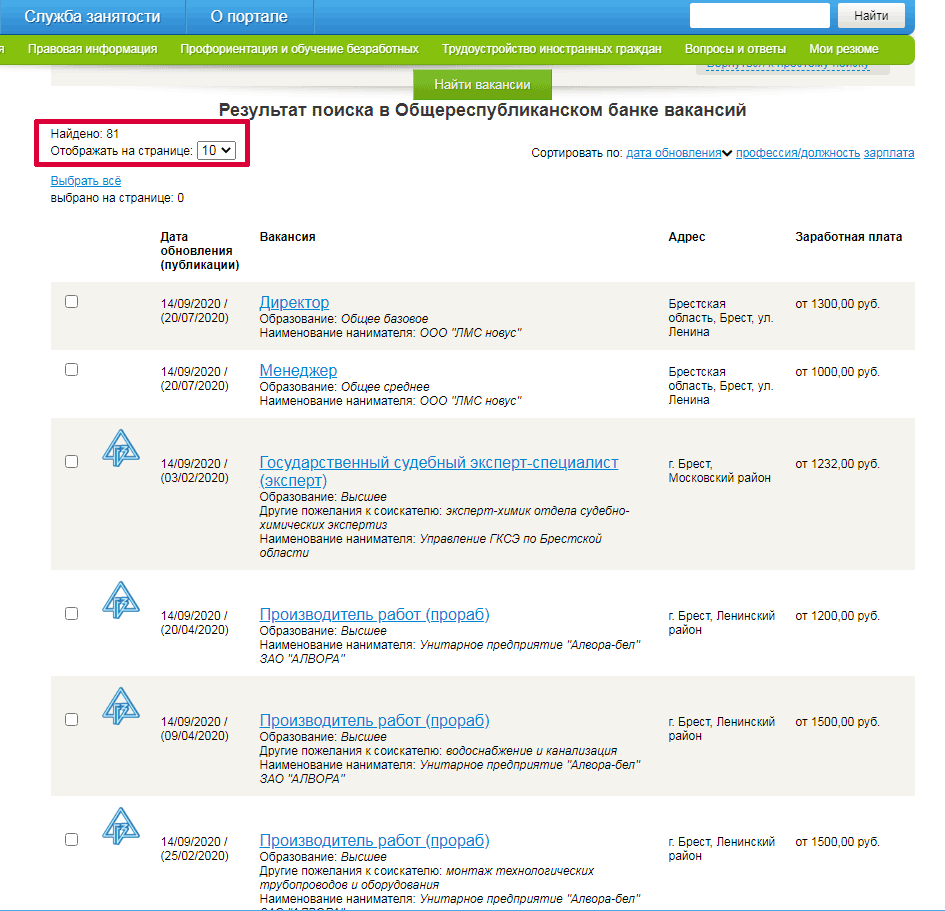
Task: Sort results by профессия/должность
Action: [x=798, y=153]
